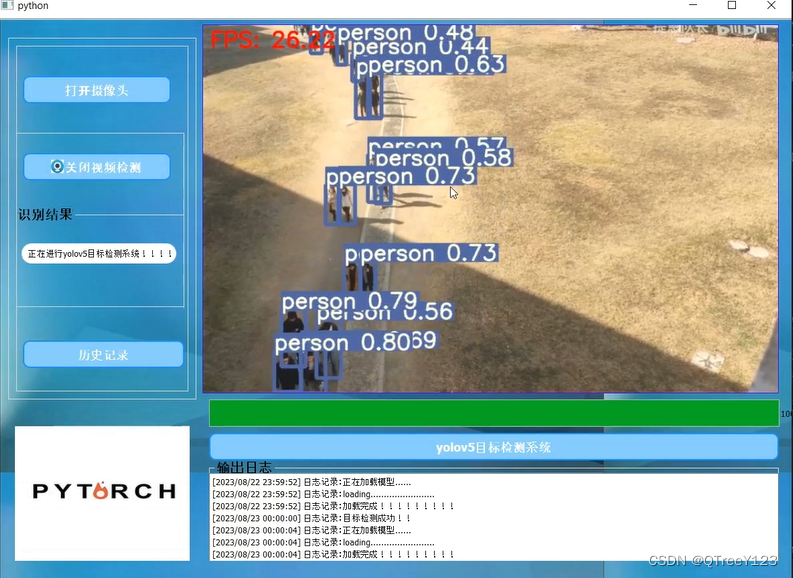This screenshot has height=578, width=793.
Task: Select log line 00:00:04 正在加载模型
Action: [x=312, y=530]
